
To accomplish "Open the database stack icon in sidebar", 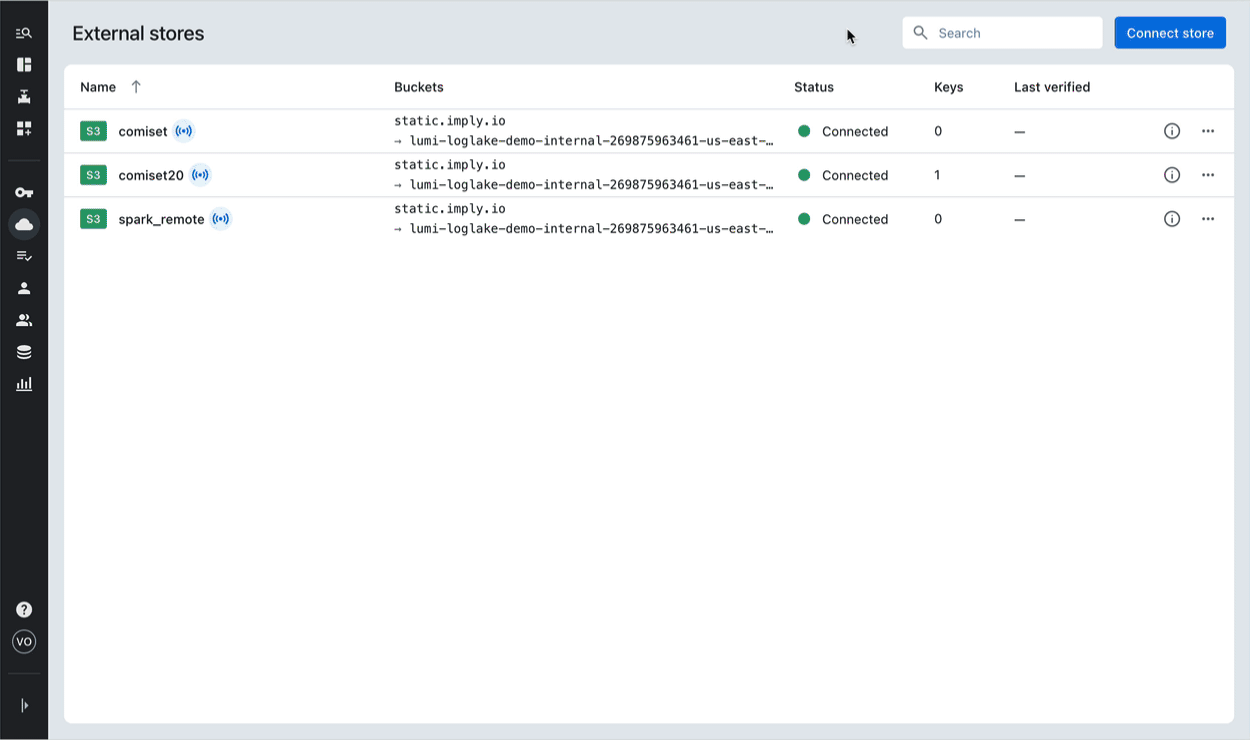I will coord(24,352).
